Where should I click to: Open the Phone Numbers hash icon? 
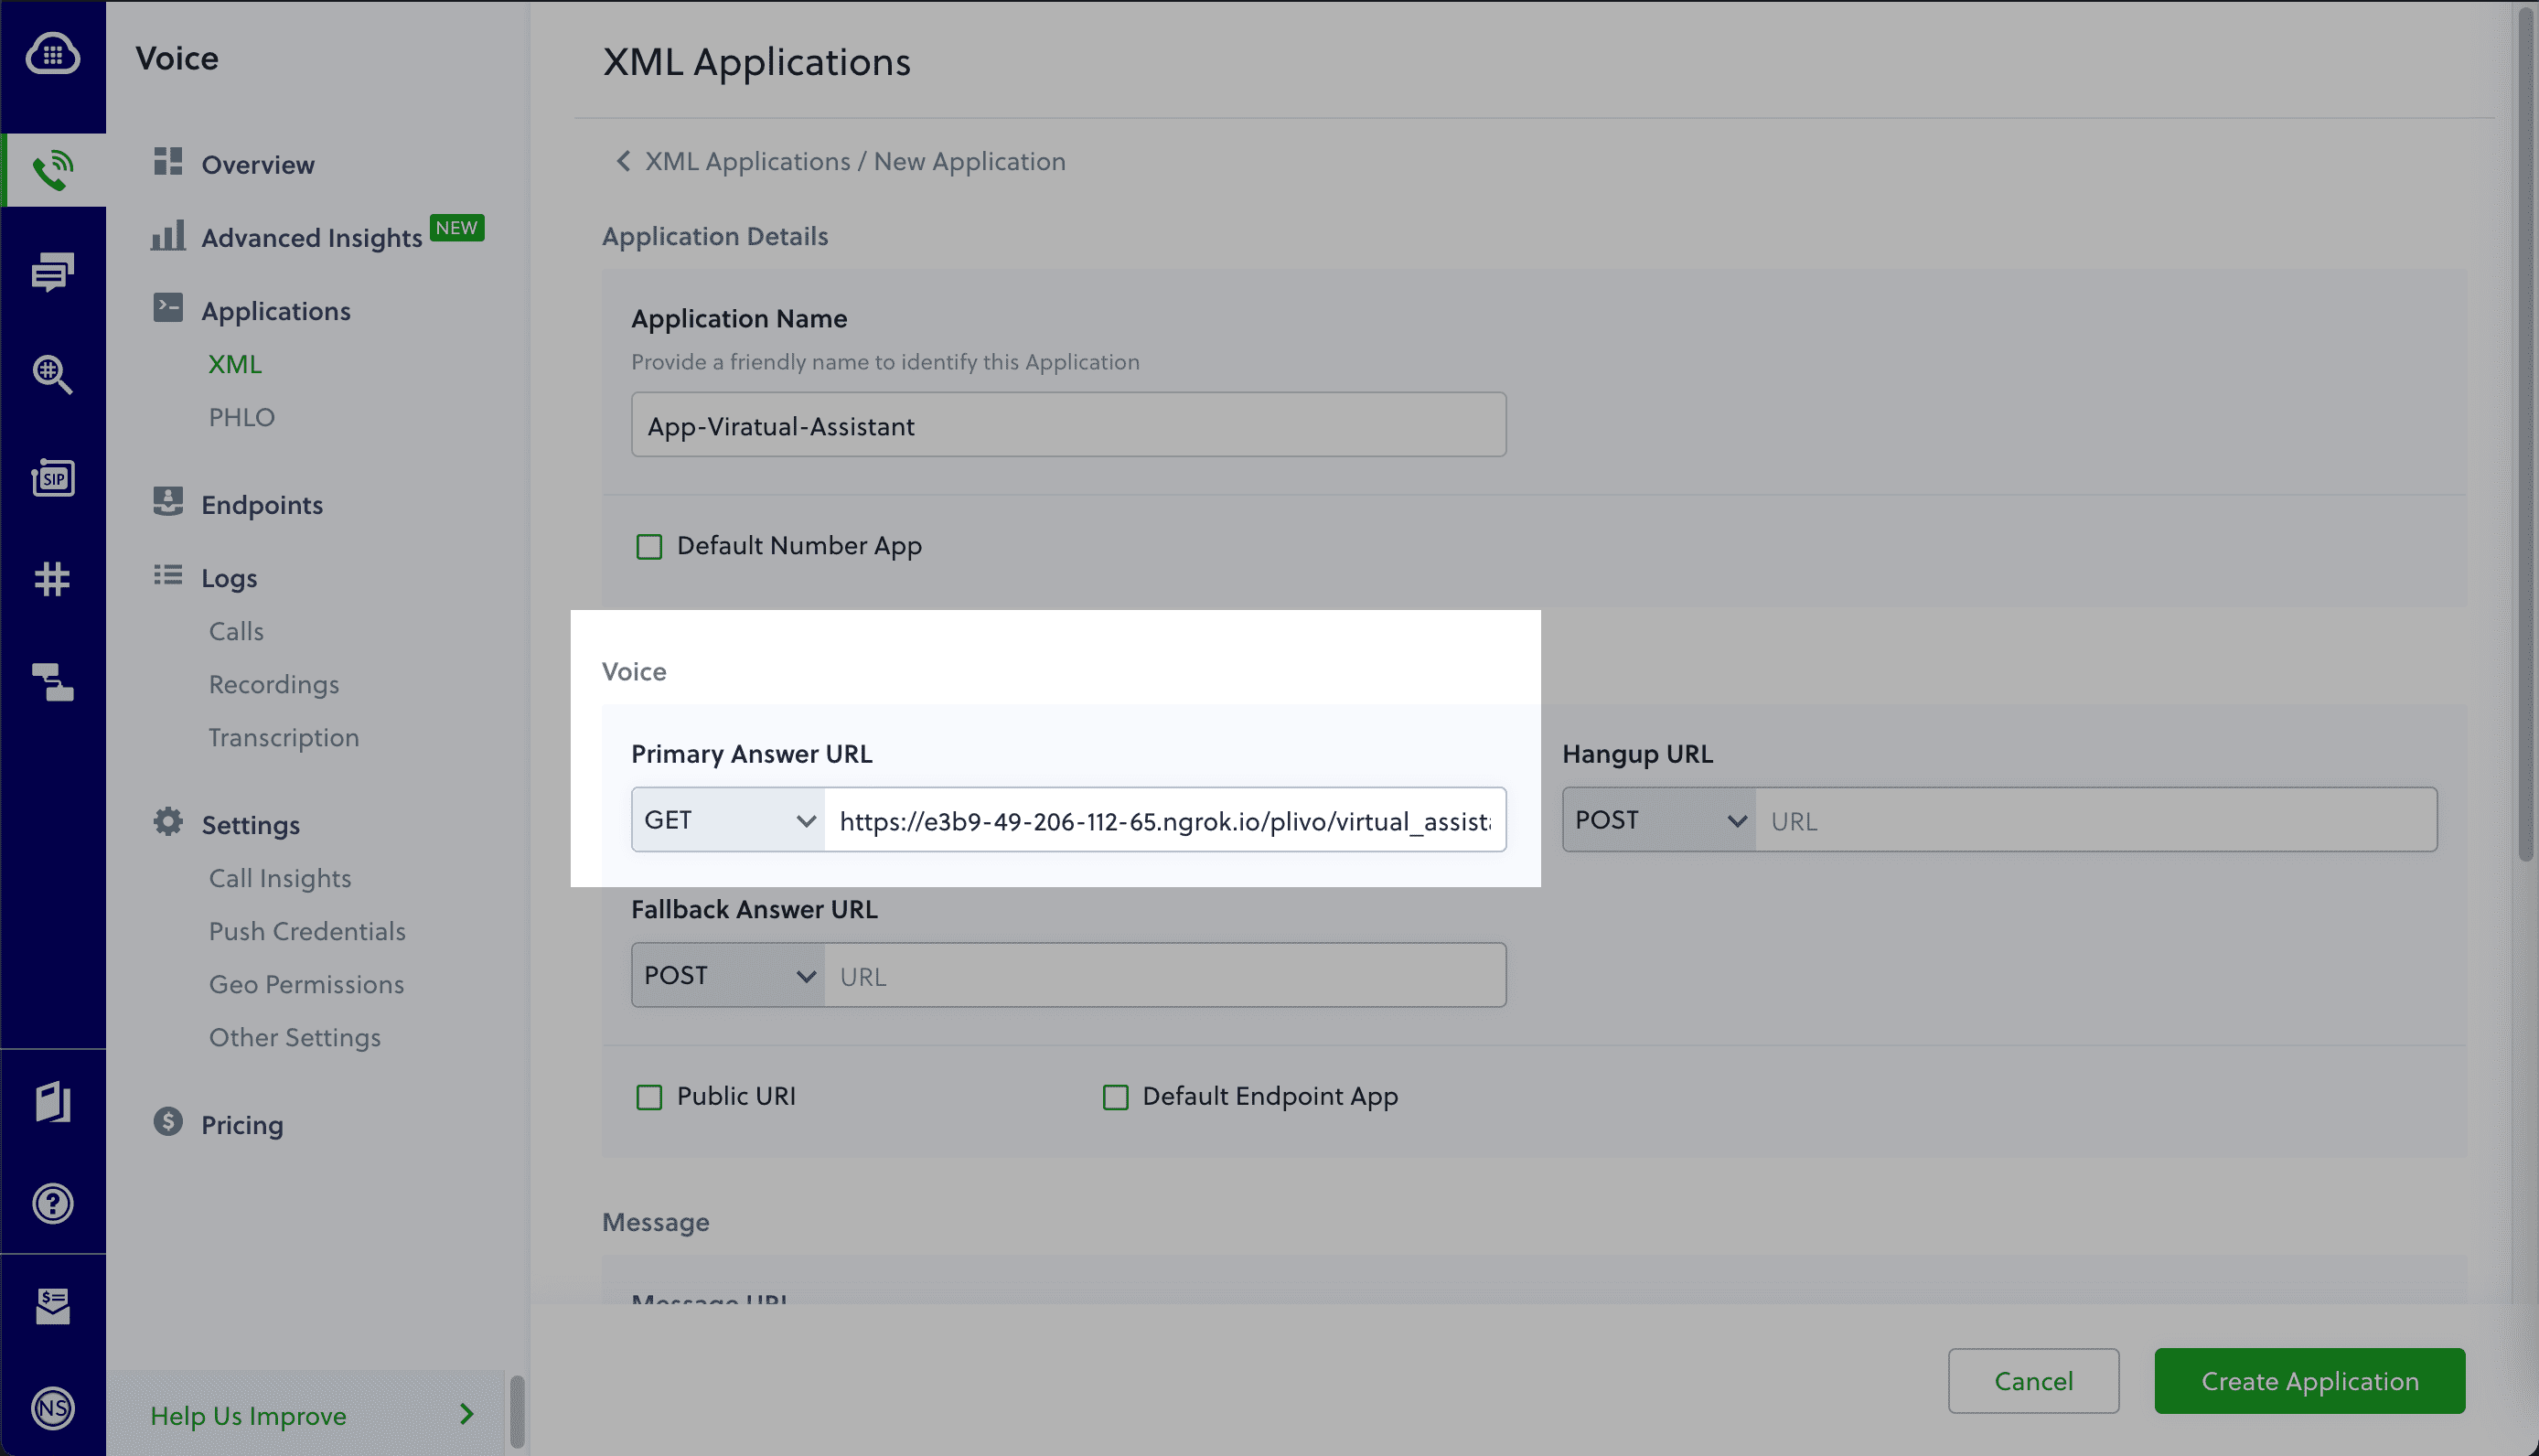tap(52, 578)
